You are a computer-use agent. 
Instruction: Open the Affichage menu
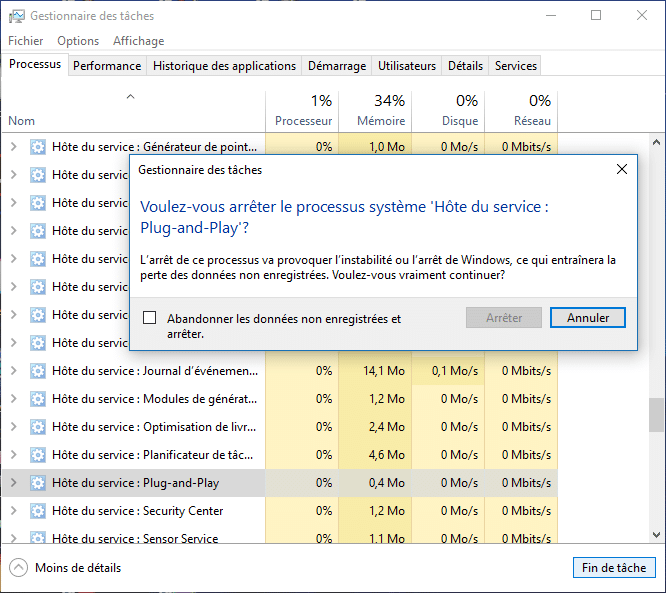click(x=138, y=41)
